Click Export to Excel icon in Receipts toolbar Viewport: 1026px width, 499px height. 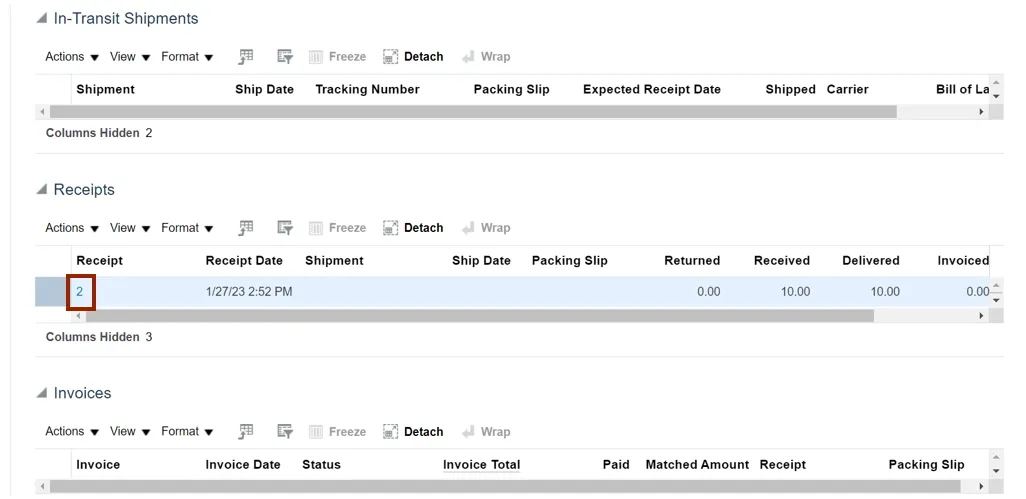click(x=246, y=228)
